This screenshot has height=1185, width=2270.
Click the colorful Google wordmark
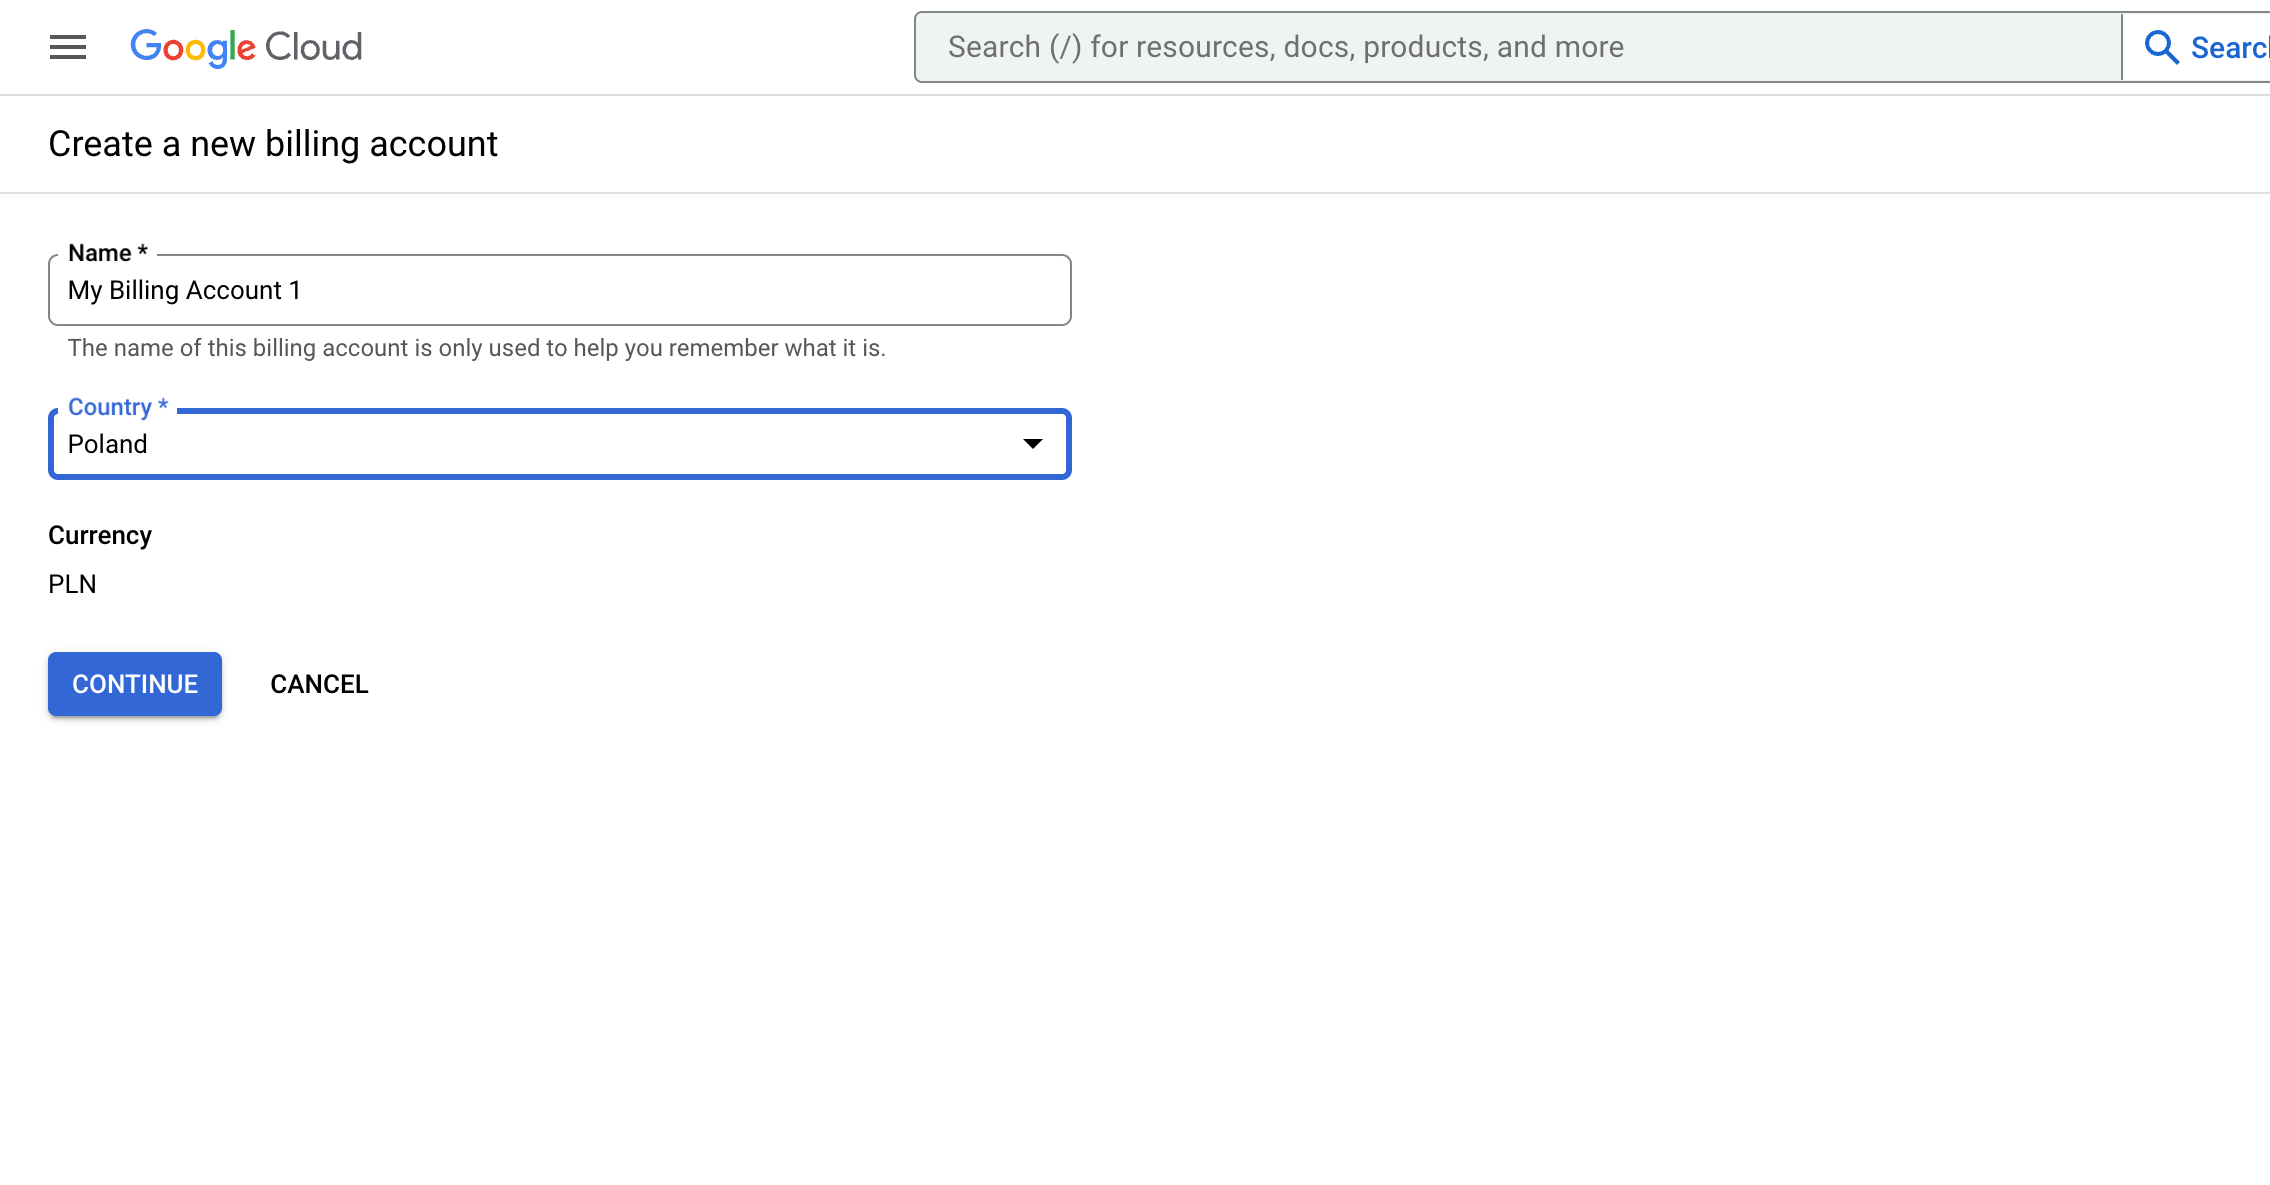193,47
